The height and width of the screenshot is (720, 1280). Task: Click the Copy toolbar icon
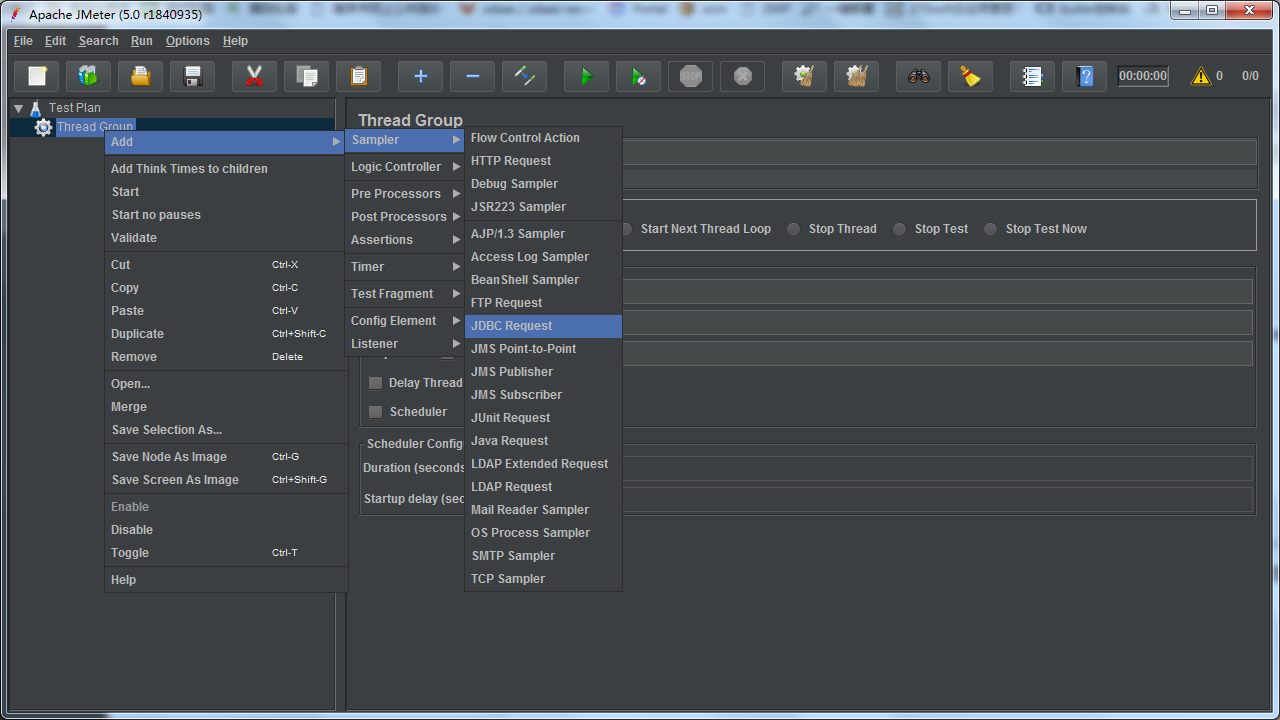[x=307, y=76]
